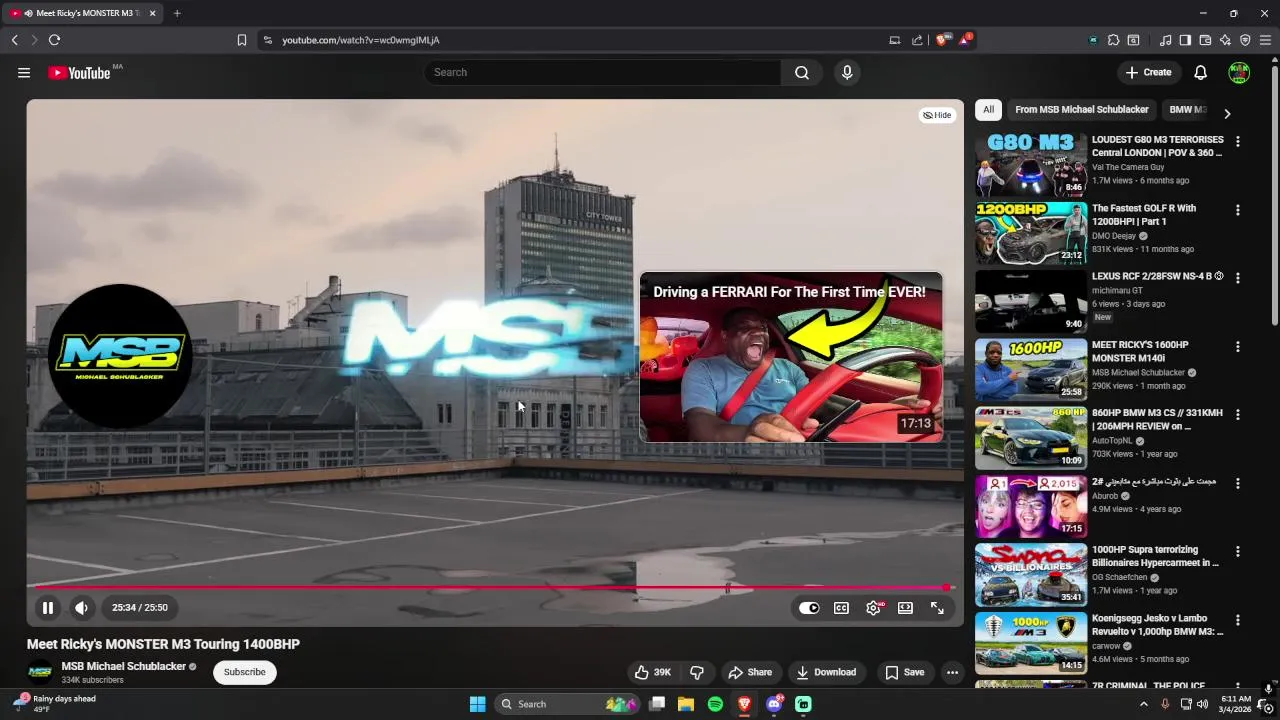
Task: Open File Explorer from the taskbar
Action: [686, 704]
